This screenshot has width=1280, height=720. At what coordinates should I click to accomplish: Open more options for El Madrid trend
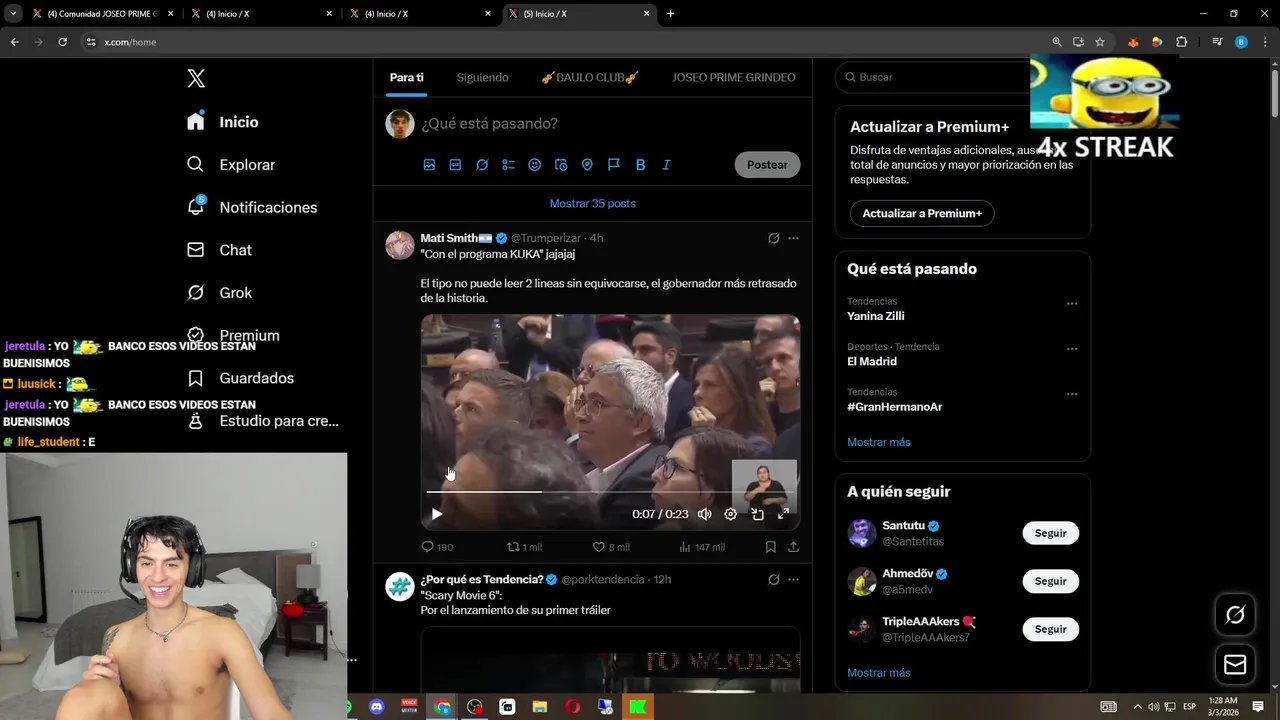pyautogui.click(x=1072, y=349)
